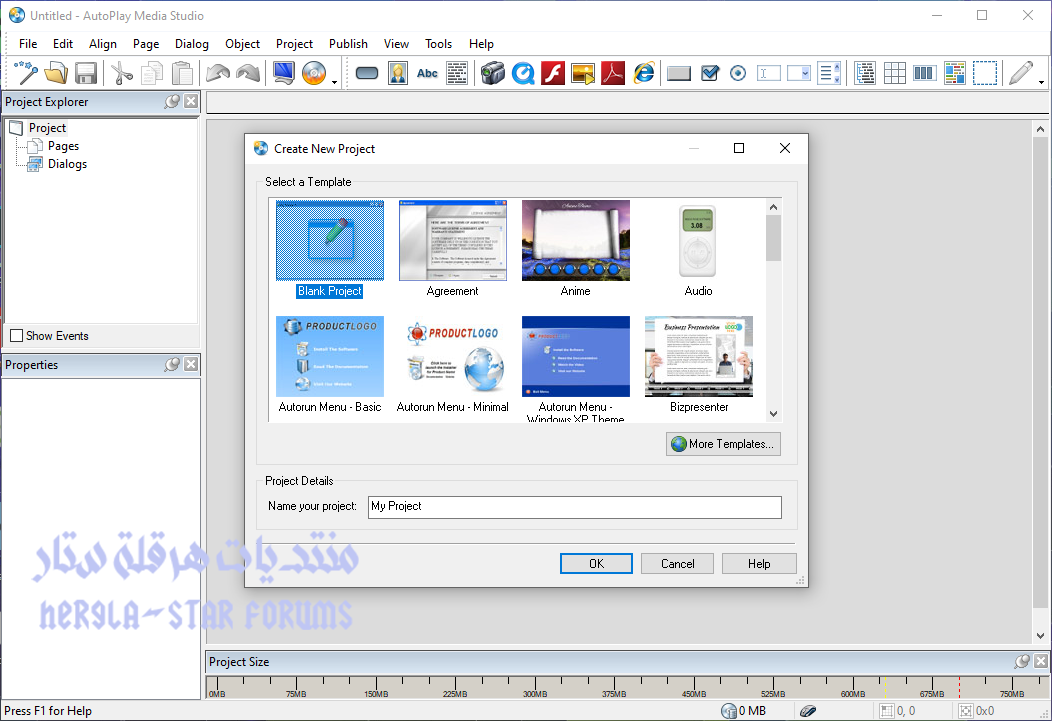
Task: Select the Project root in Project Explorer
Action: [x=47, y=127]
